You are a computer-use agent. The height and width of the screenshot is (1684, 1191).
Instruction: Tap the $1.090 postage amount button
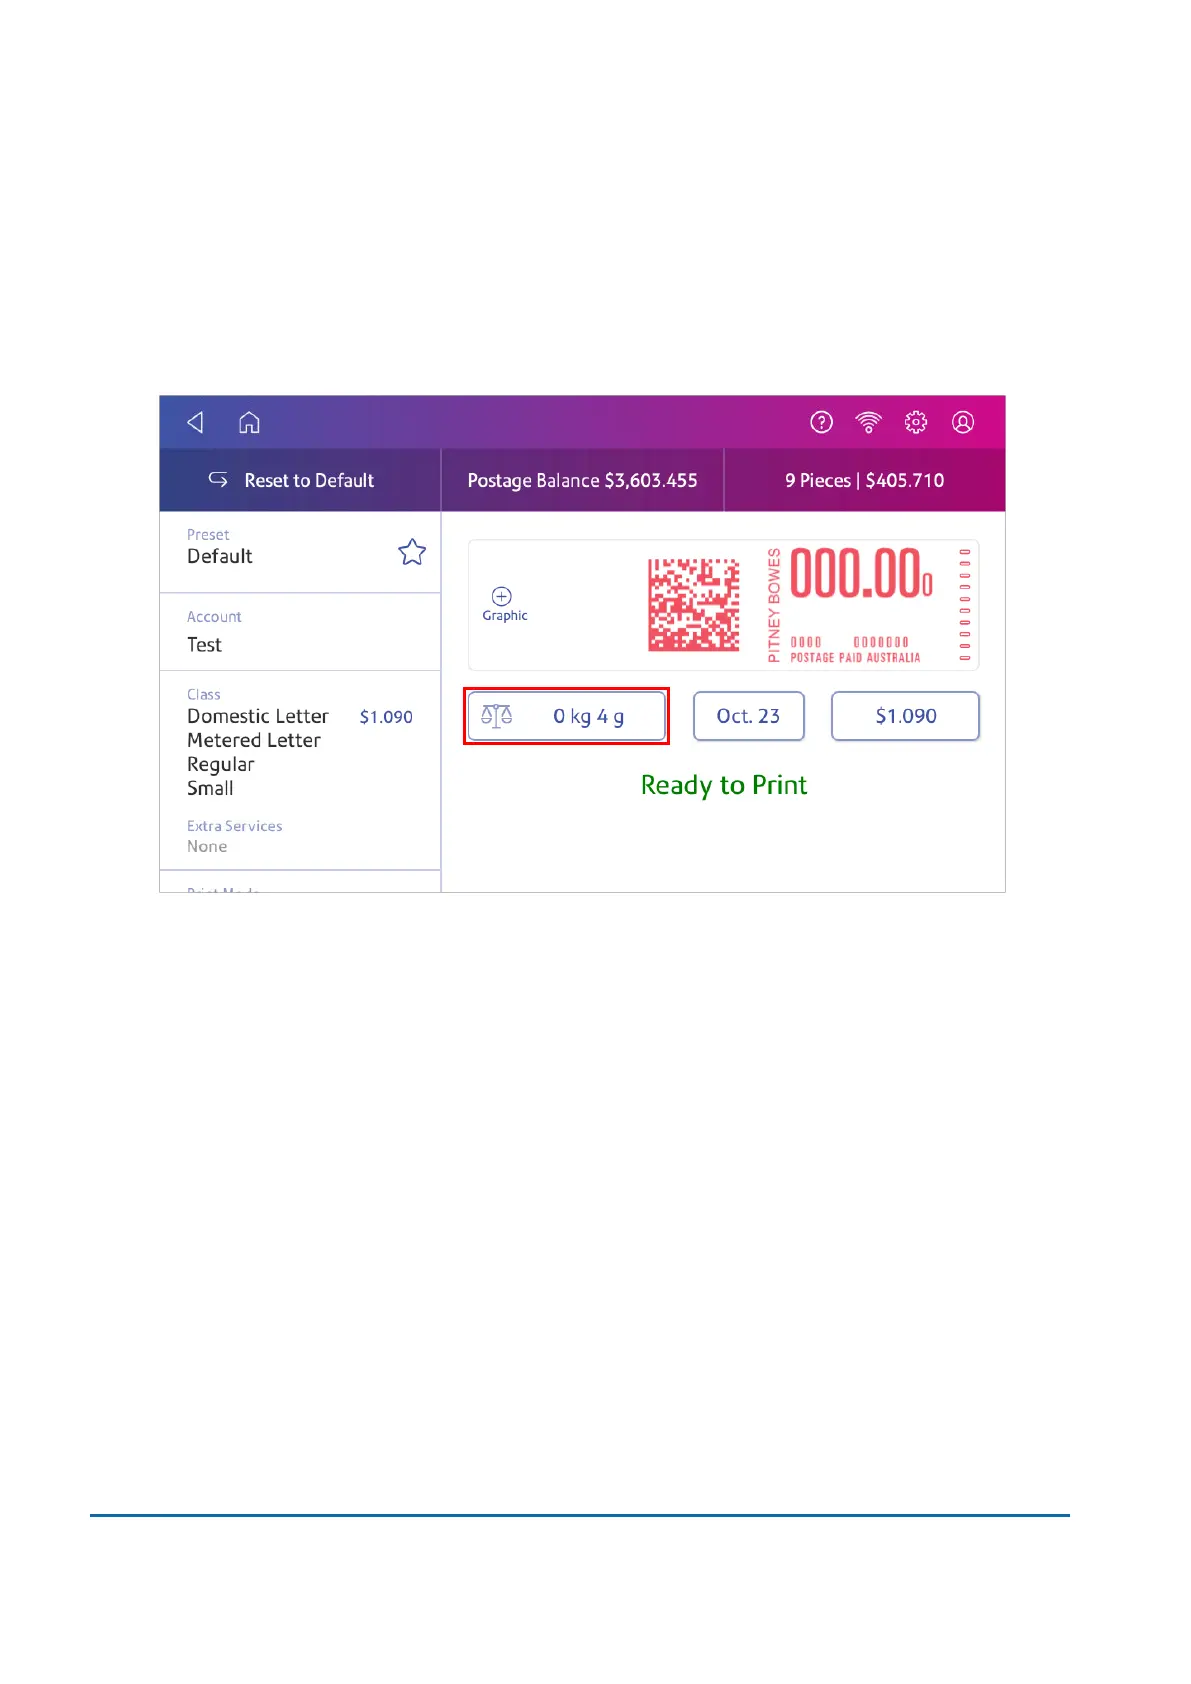905,716
